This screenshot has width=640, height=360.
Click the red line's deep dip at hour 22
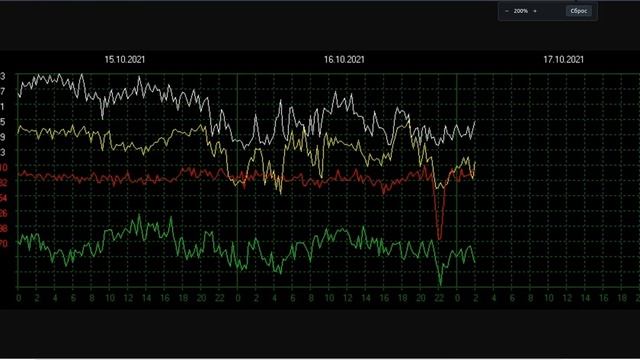pyautogui.click(x=440, y=238)
